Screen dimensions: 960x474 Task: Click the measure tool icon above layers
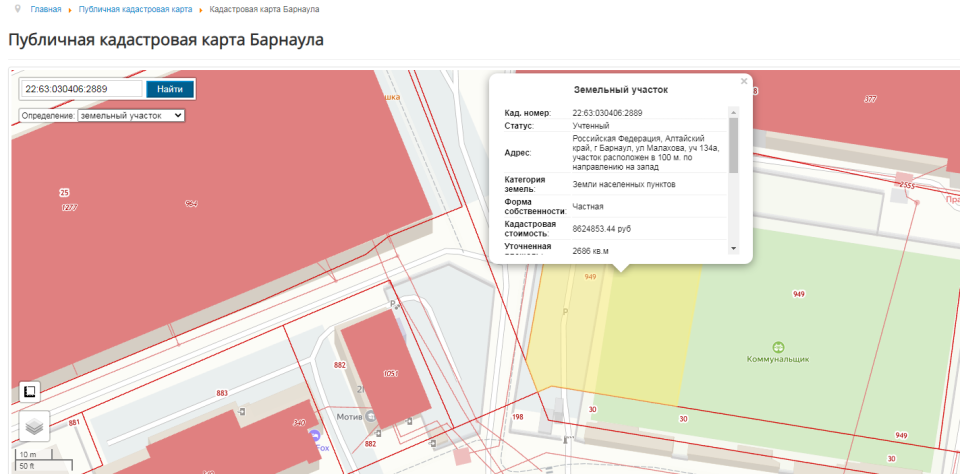pyautogui.click(x=30, y=391)
